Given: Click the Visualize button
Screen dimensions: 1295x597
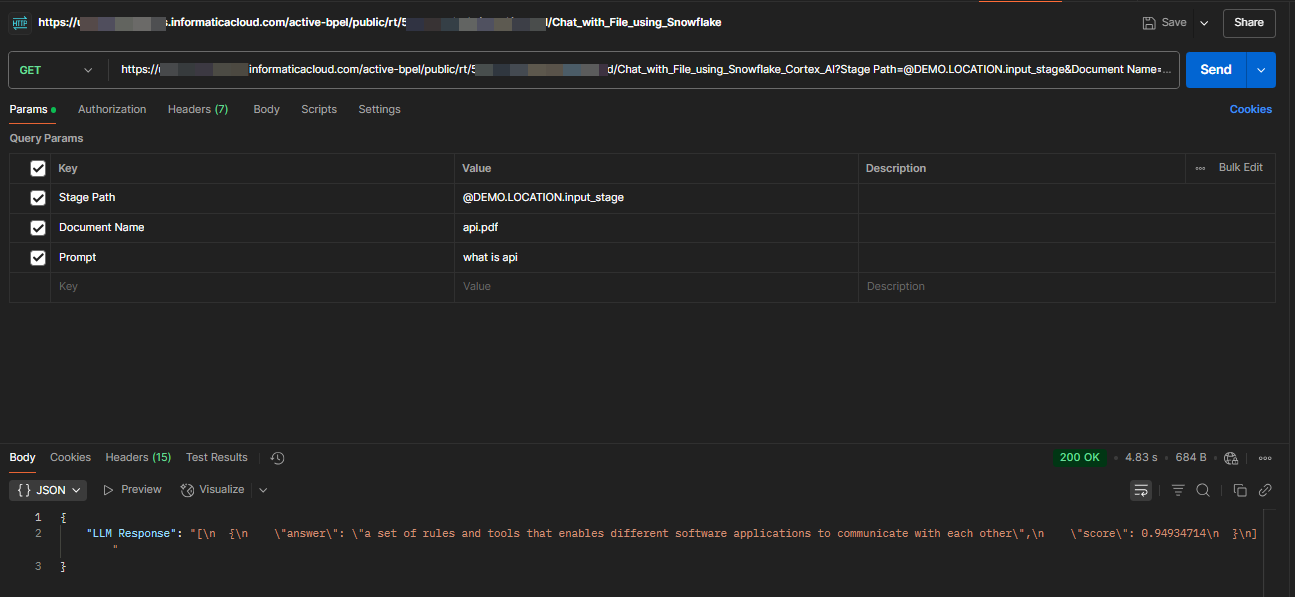Looking at the screenshot, I should click(x=212, y=490).
